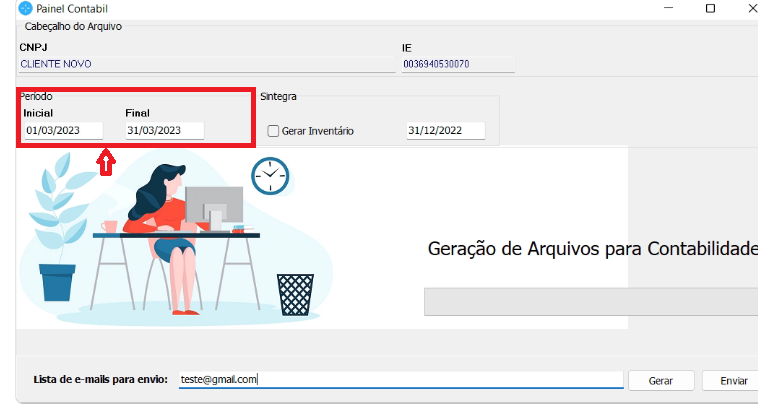The height and width of the screenshot is (404, 758).
Task: Select the Final date field 31/03/2023
Action: 164,130
